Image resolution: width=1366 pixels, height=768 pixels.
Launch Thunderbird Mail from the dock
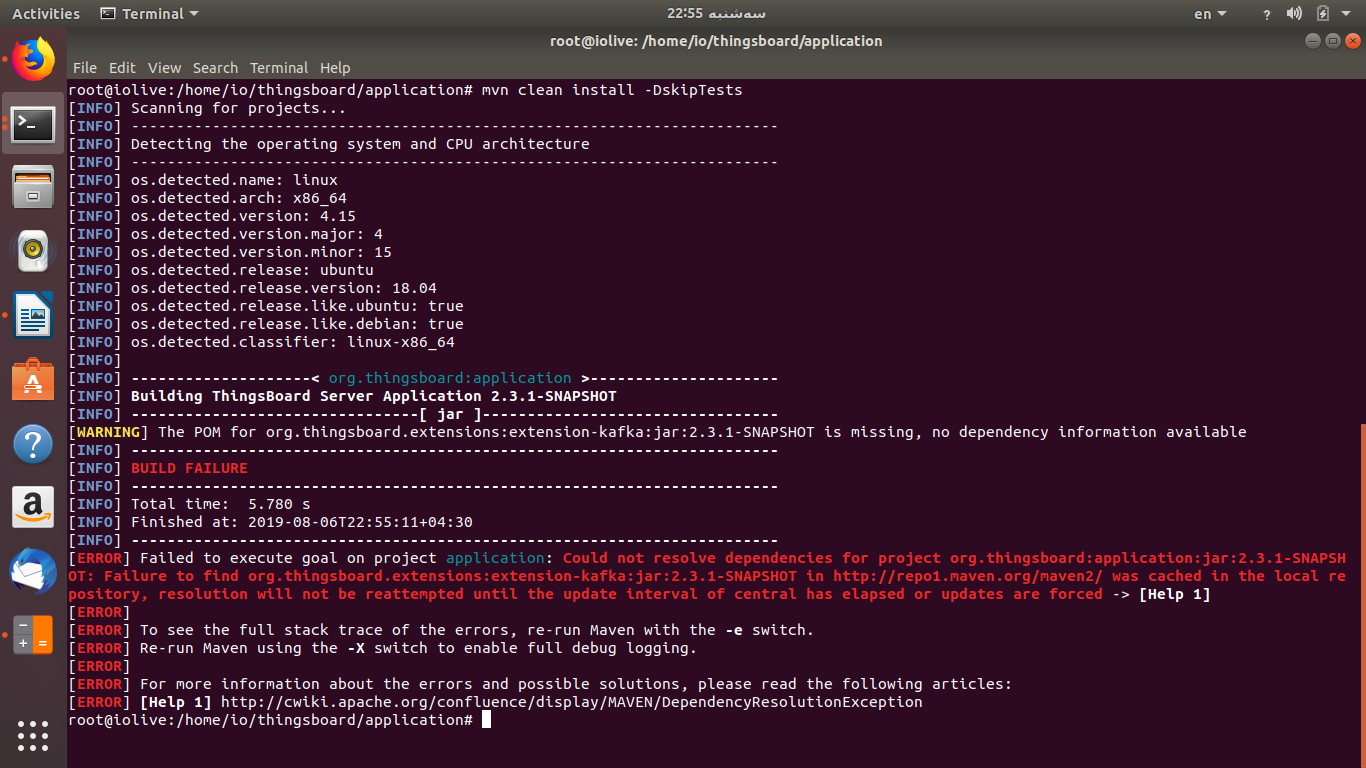[x=33, y=571]
